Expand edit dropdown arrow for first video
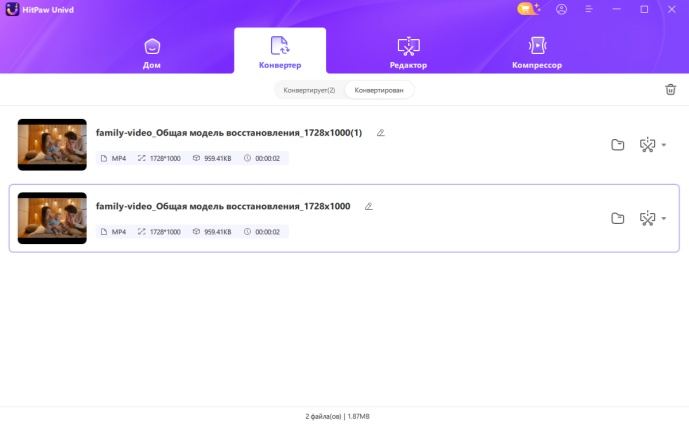Image resolution: width=689 pixels, height=425 pixels. 664,145
